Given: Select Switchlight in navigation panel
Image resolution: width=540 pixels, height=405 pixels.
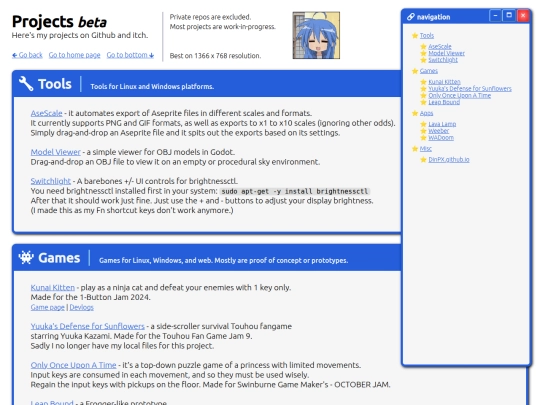Looking at the screenshot, I should 443,60.
